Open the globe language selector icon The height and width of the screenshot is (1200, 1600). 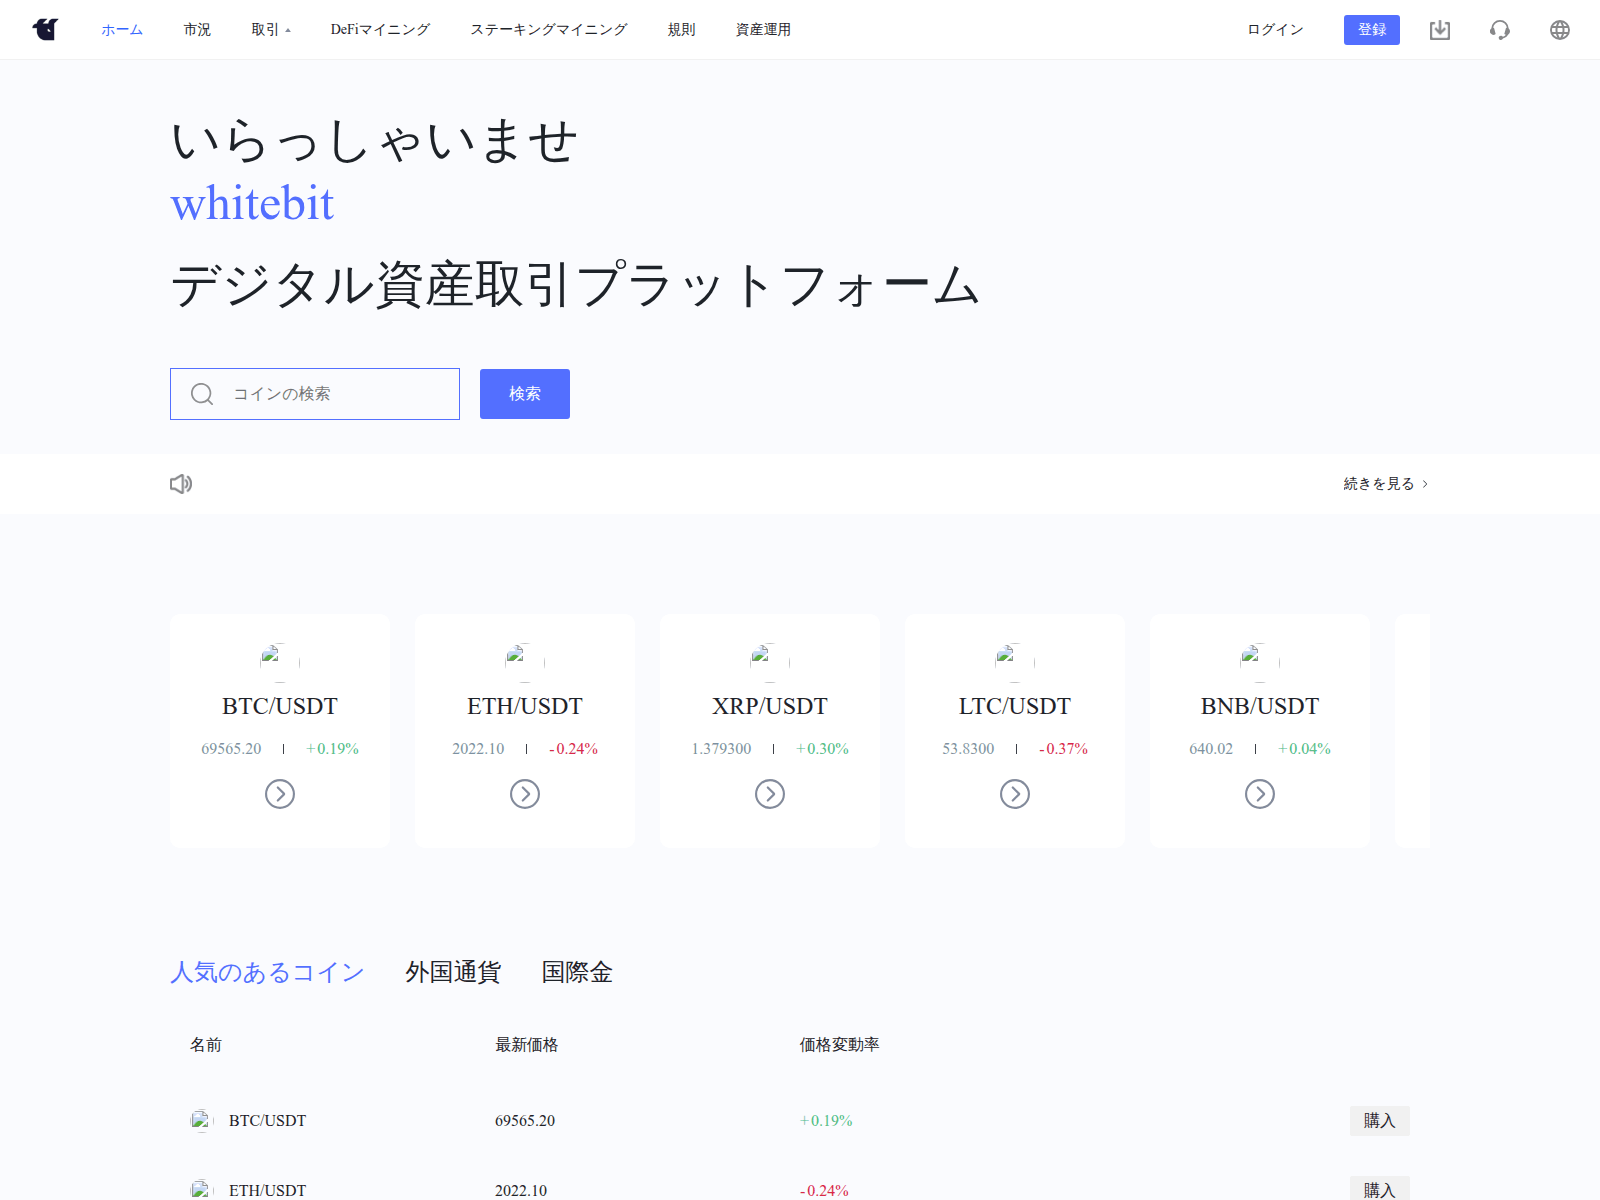[x=1560, y=30]
